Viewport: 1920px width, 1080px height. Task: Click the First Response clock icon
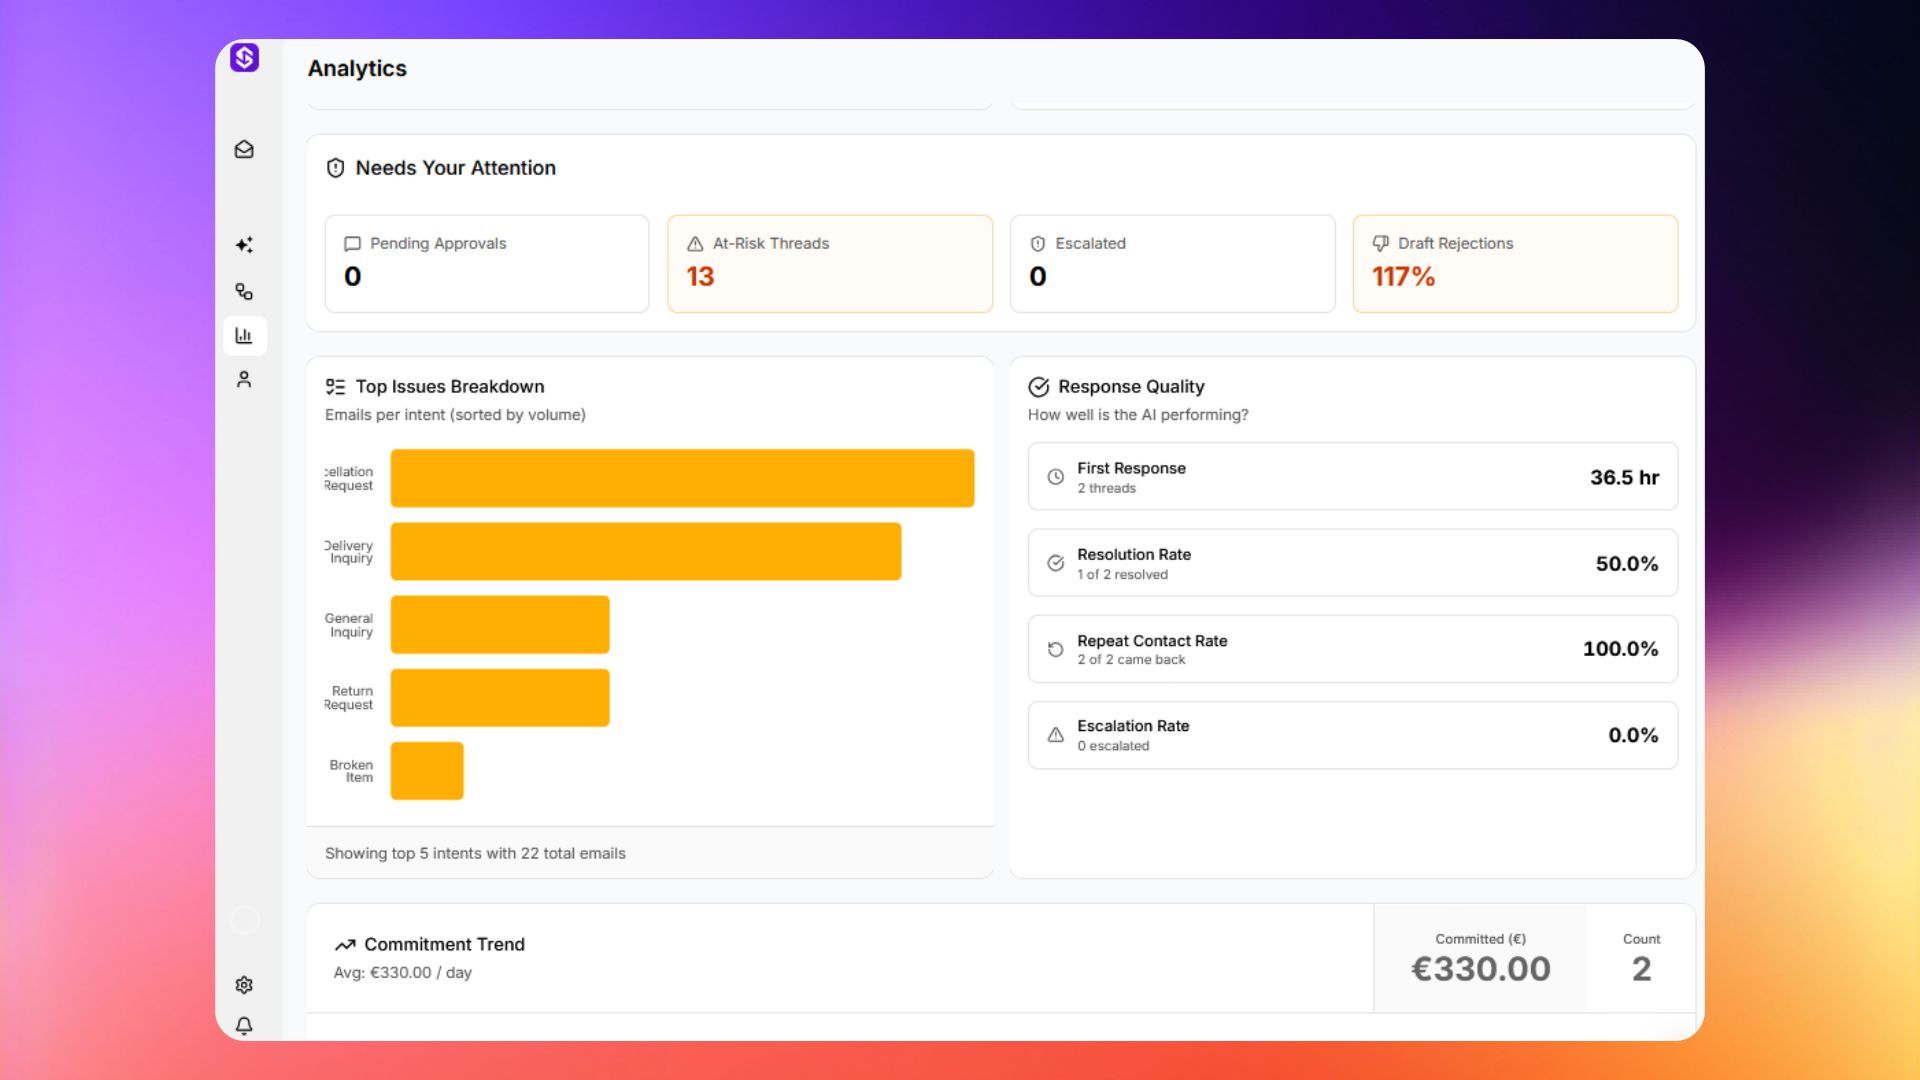click(1055, 477)
